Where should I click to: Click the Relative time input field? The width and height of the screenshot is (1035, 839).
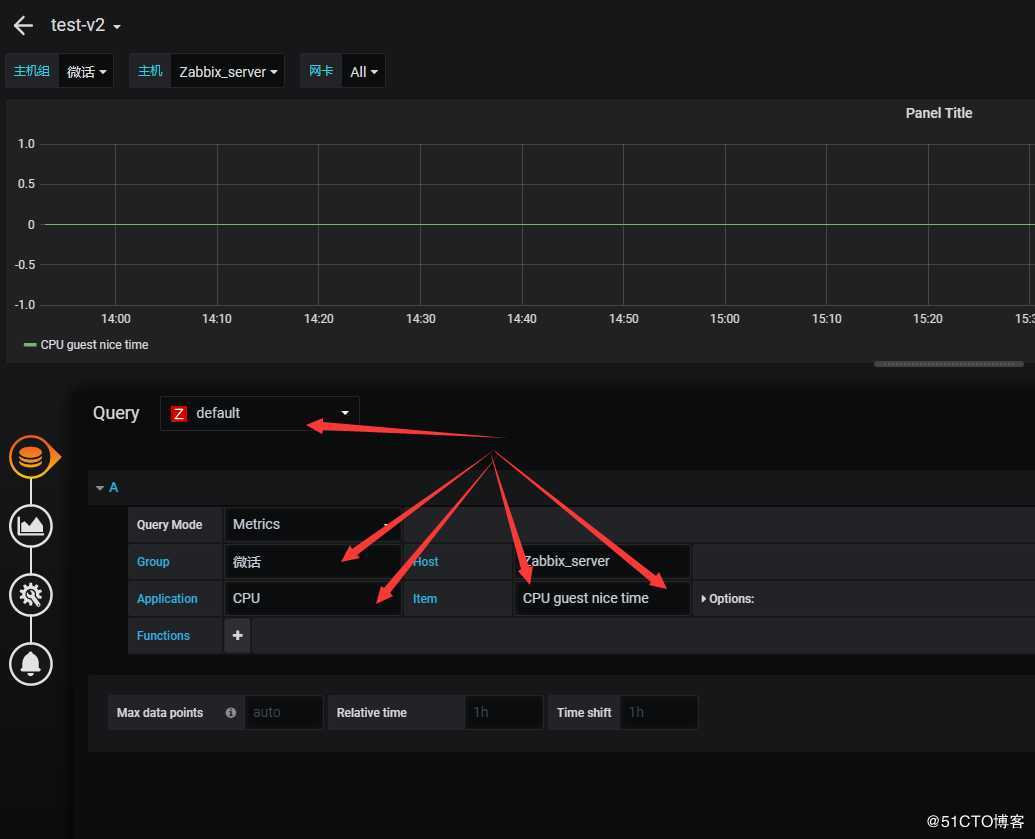click(x=504, y=712)
